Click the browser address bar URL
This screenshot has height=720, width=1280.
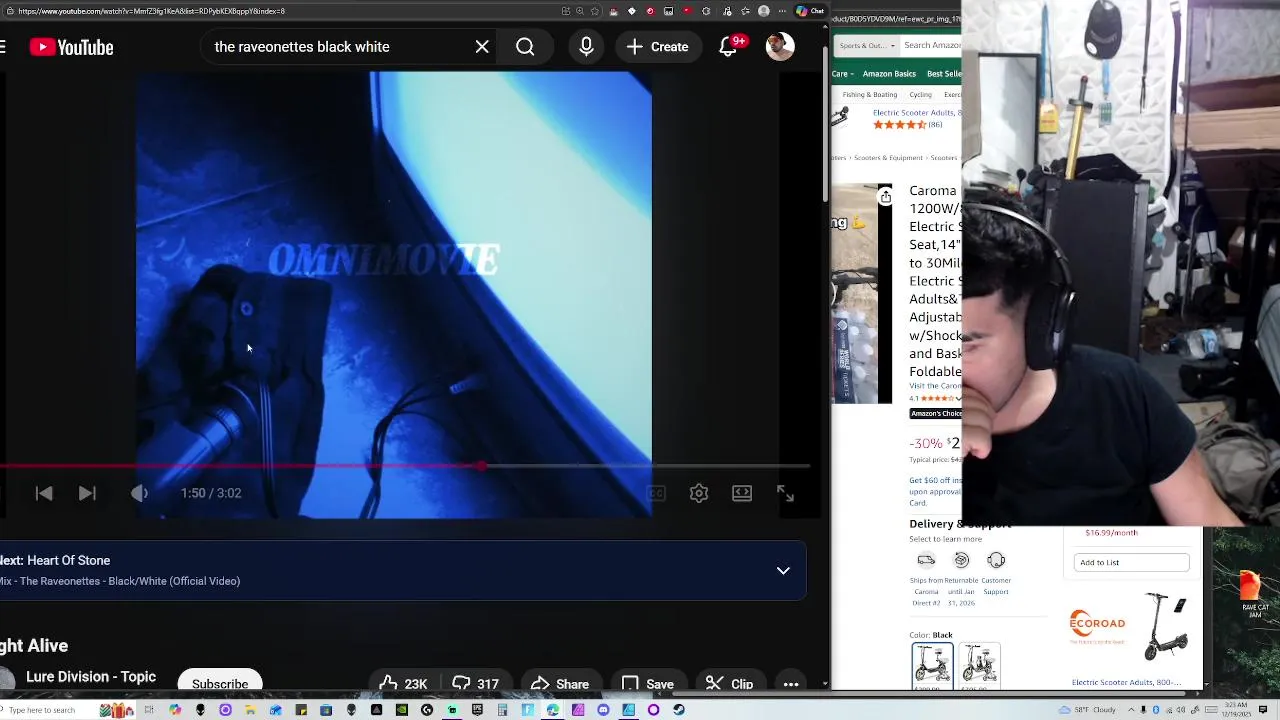150,11
